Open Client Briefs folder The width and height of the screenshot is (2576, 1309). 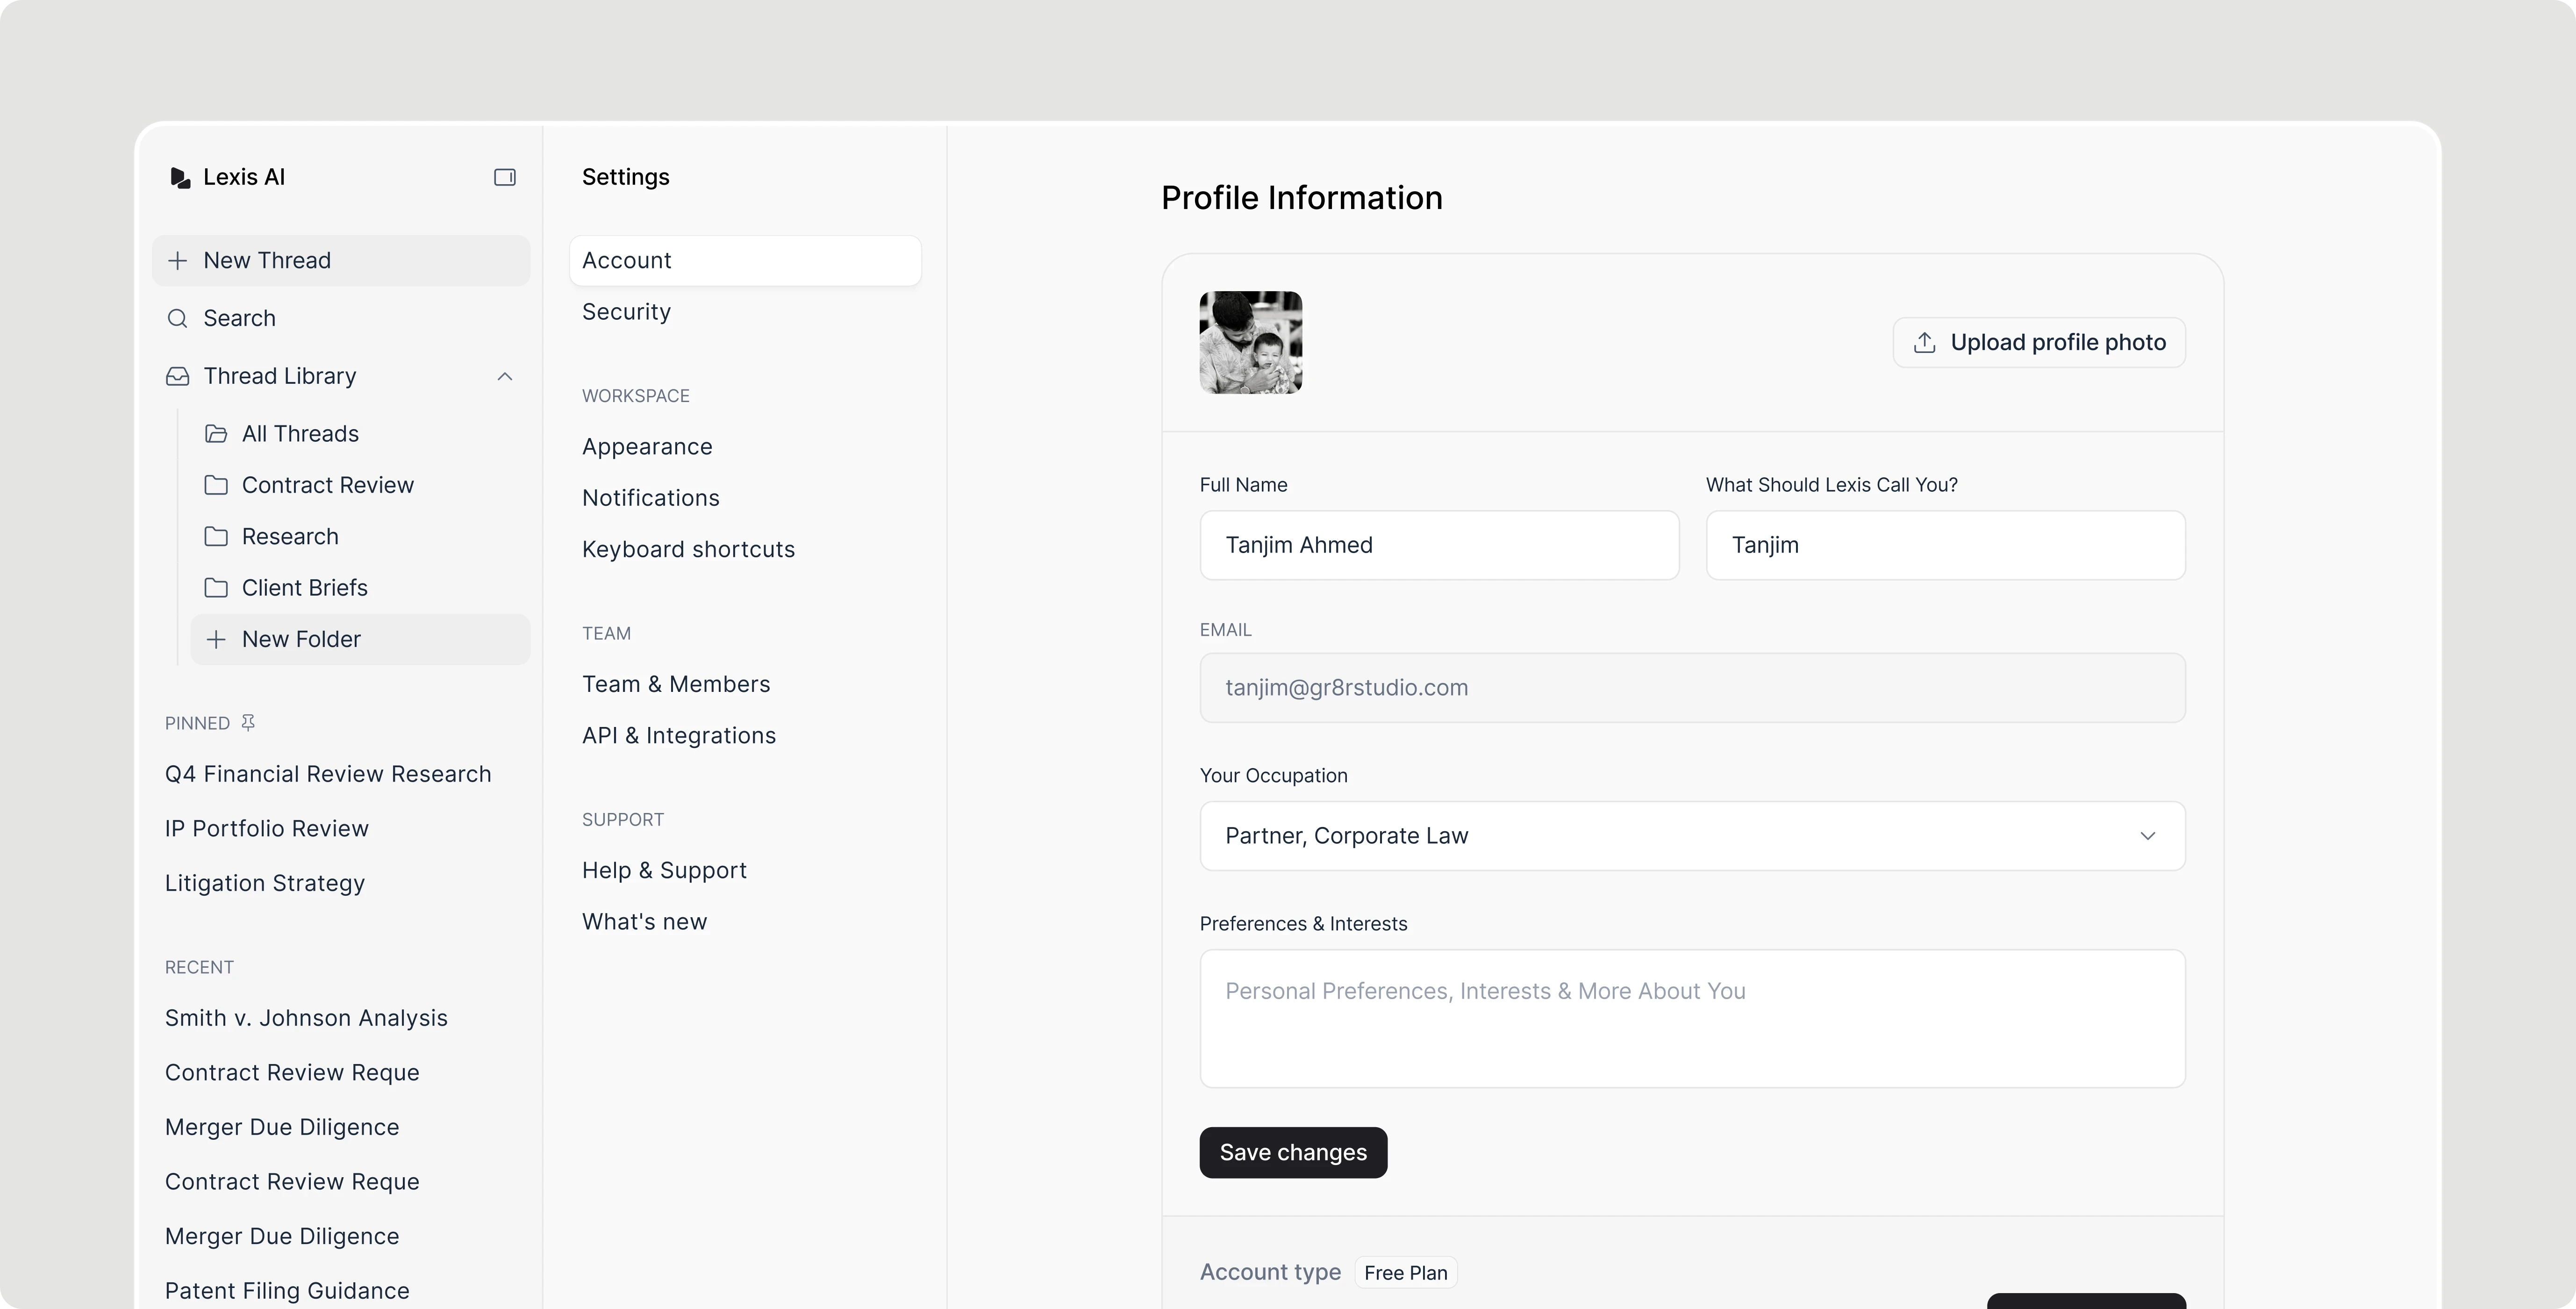(x=305, y=588)
